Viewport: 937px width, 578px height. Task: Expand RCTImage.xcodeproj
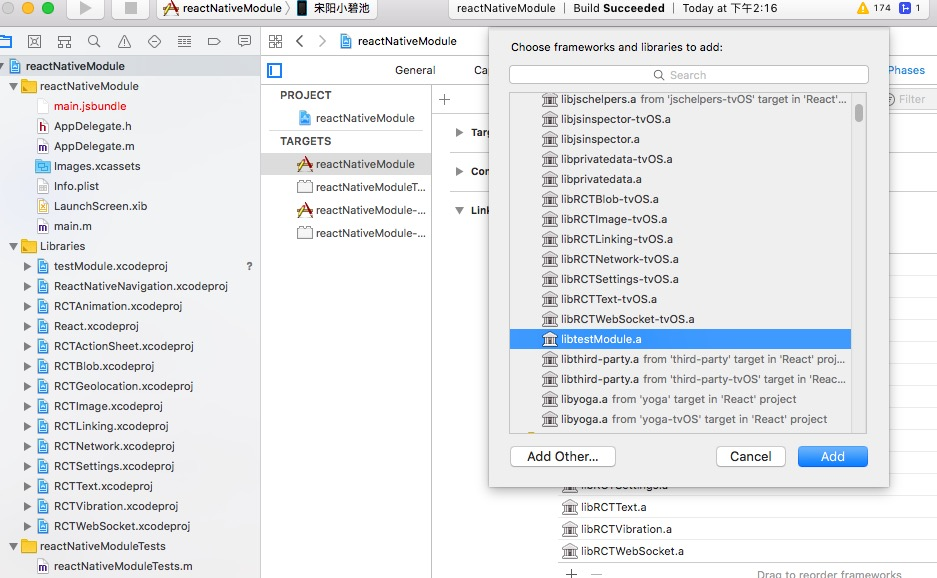point(27,406)
